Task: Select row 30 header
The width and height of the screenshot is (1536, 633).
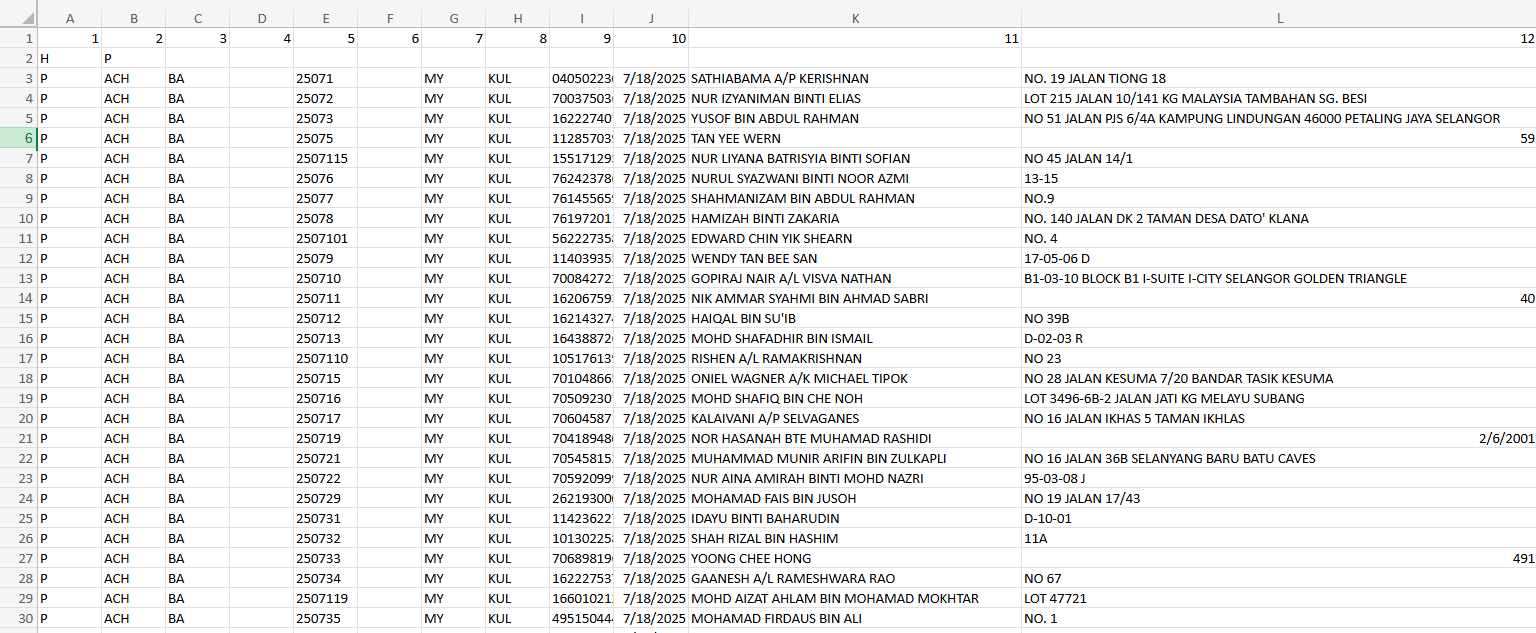Action: pyautogui.click(x=19, y=618)
